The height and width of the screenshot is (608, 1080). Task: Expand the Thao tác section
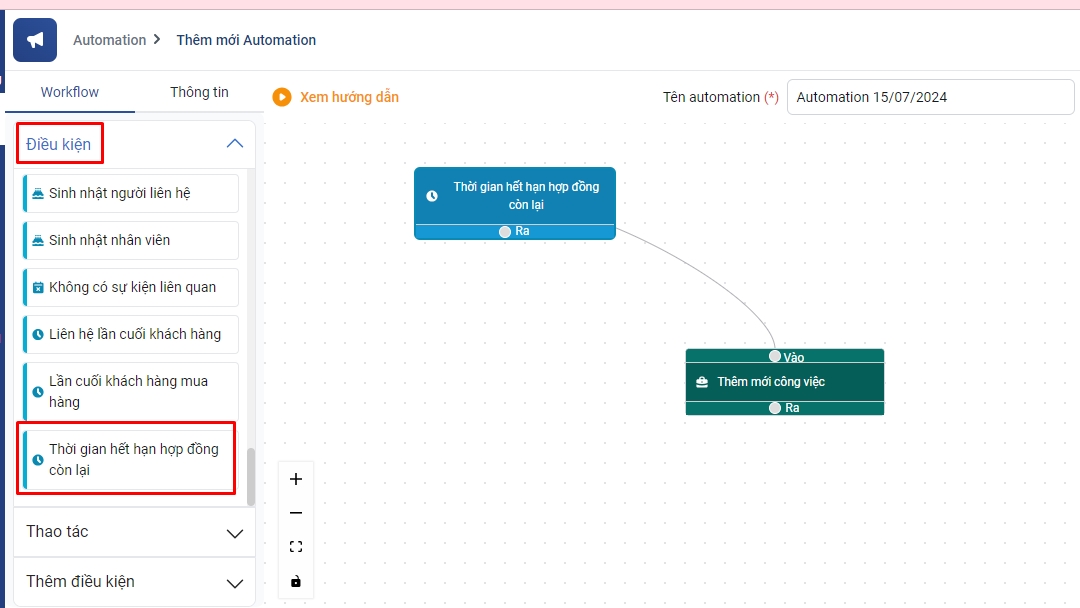click(x=235, y=533)
